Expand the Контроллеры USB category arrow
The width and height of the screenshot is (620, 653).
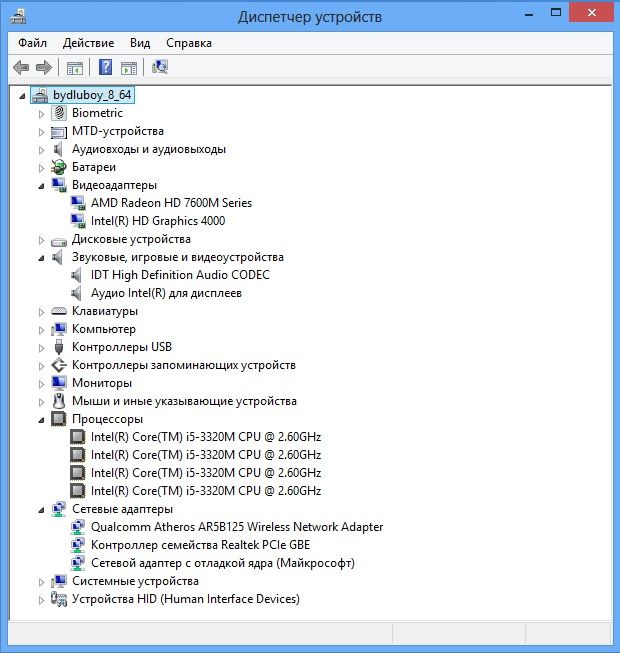(41, 348)
